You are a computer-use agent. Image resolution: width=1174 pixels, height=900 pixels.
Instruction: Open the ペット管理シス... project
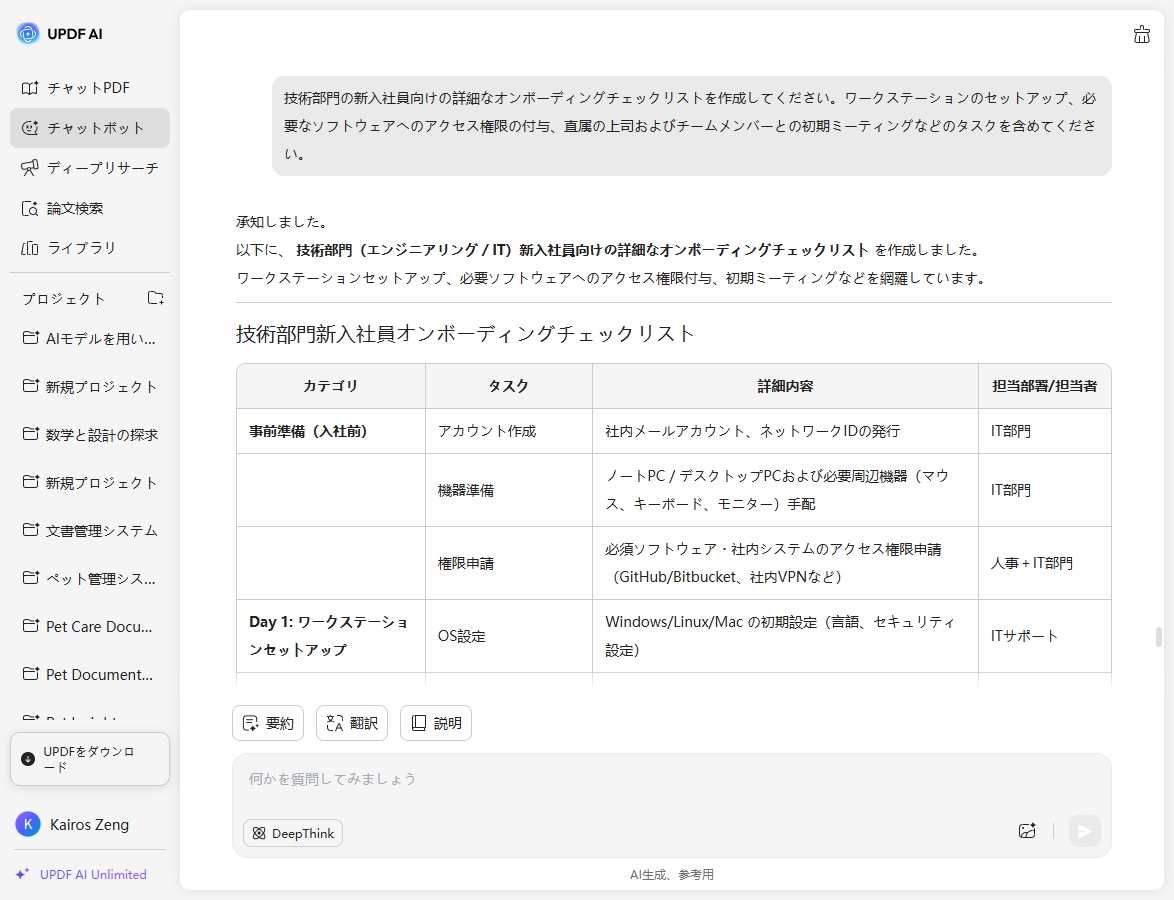tap(90, 578)
